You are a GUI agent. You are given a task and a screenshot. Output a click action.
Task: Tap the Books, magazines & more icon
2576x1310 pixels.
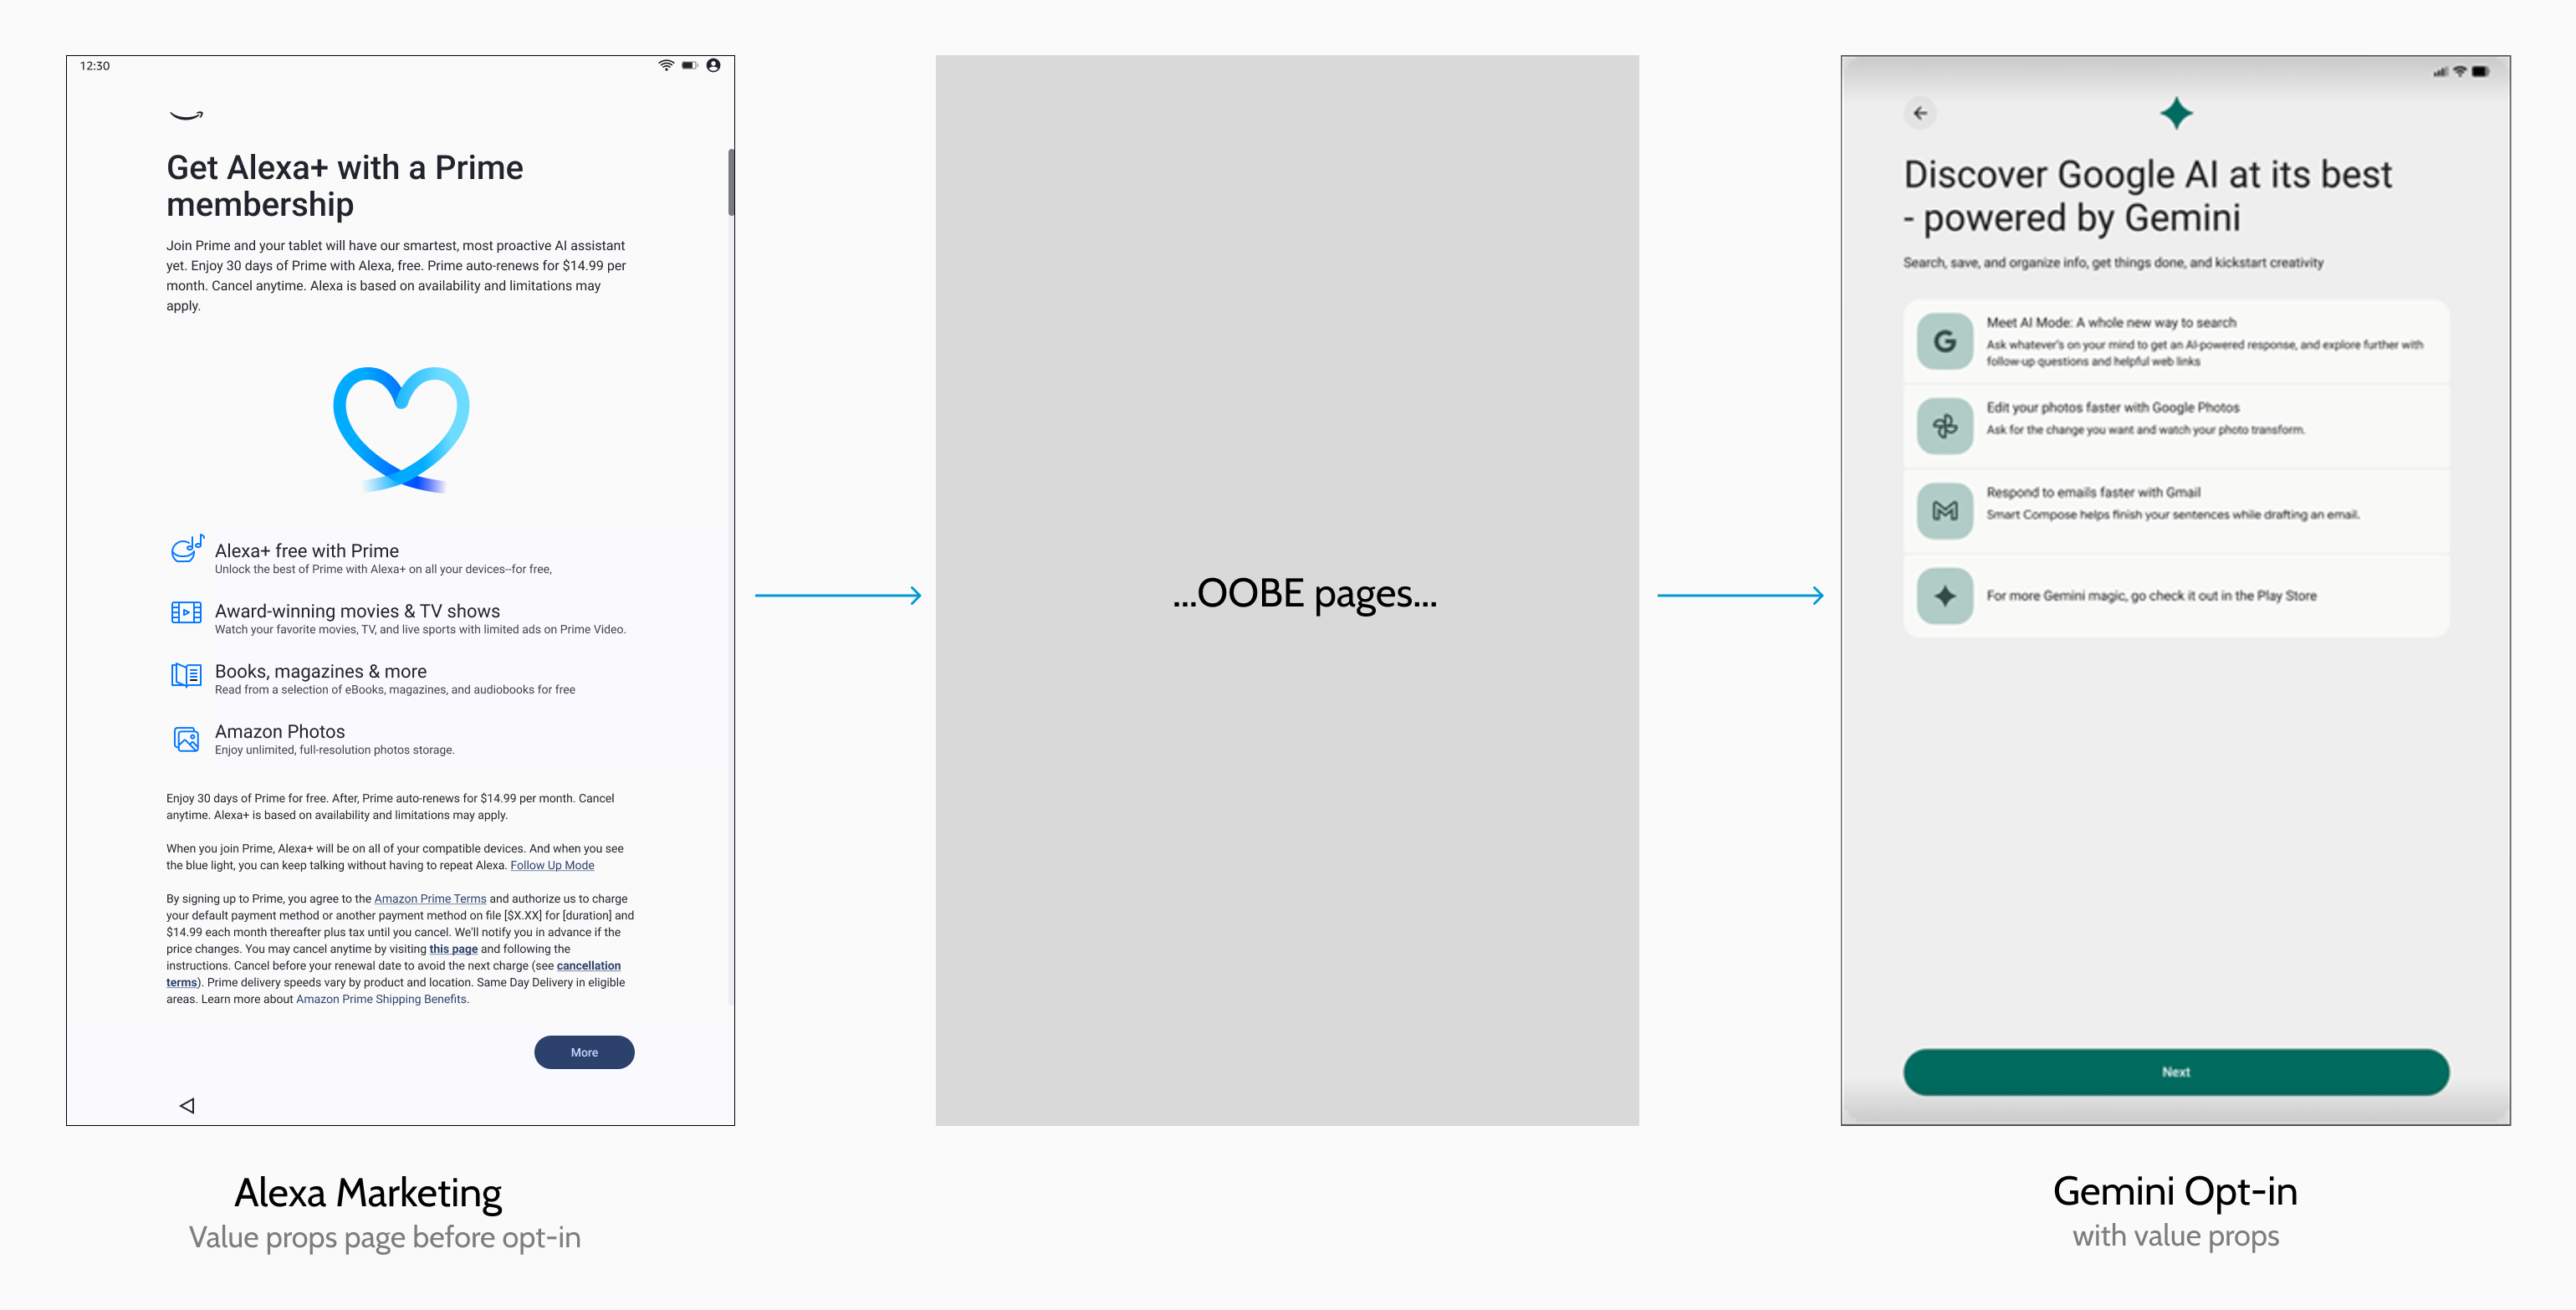click(186, 675)
